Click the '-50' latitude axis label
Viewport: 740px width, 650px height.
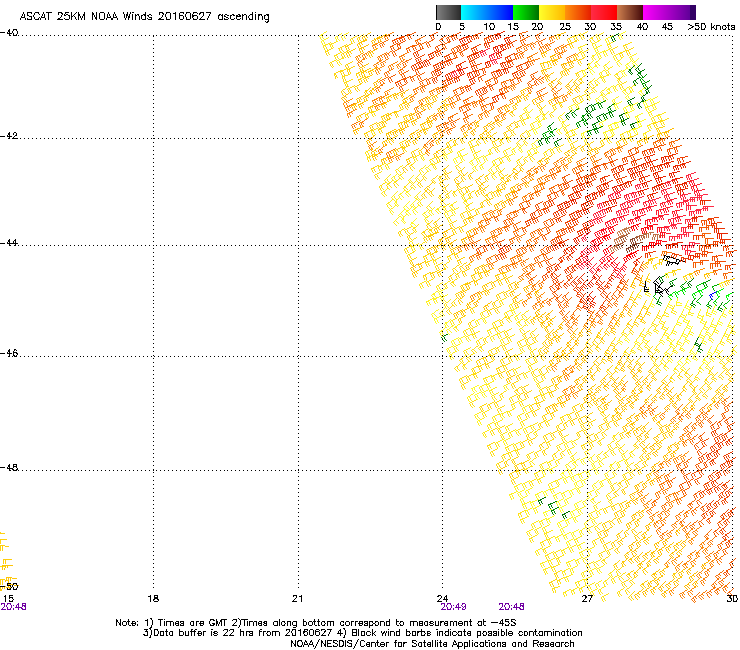9,587
